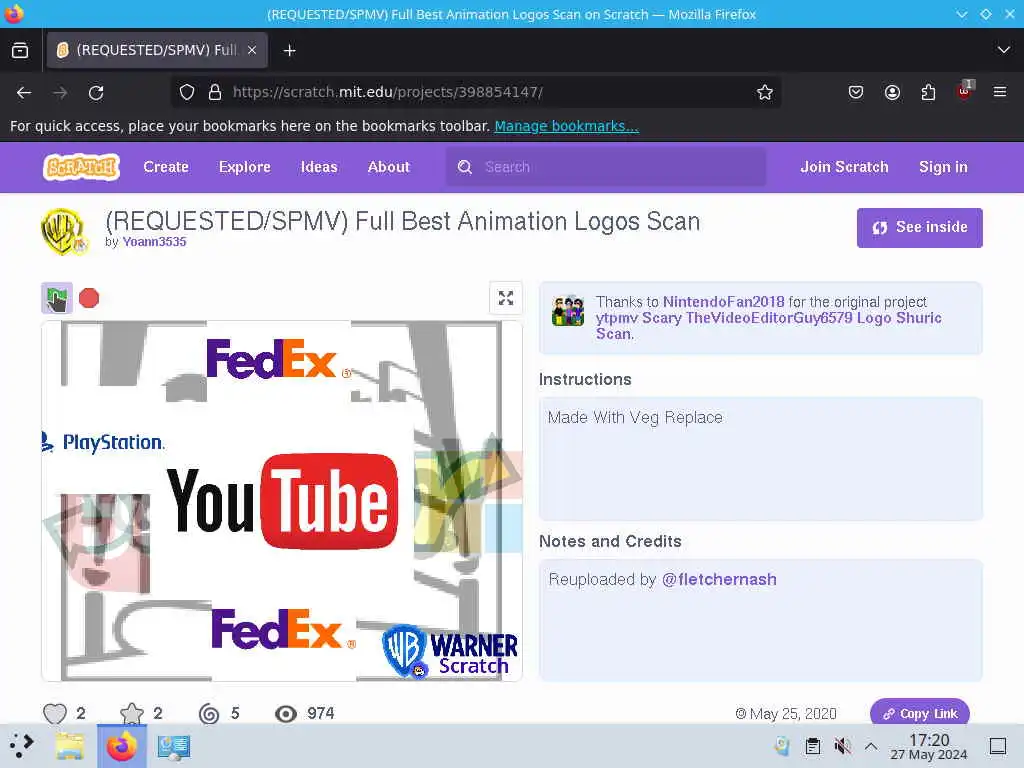Open @fletchernash profile link

pyautogui.click(x=719, y=579)
